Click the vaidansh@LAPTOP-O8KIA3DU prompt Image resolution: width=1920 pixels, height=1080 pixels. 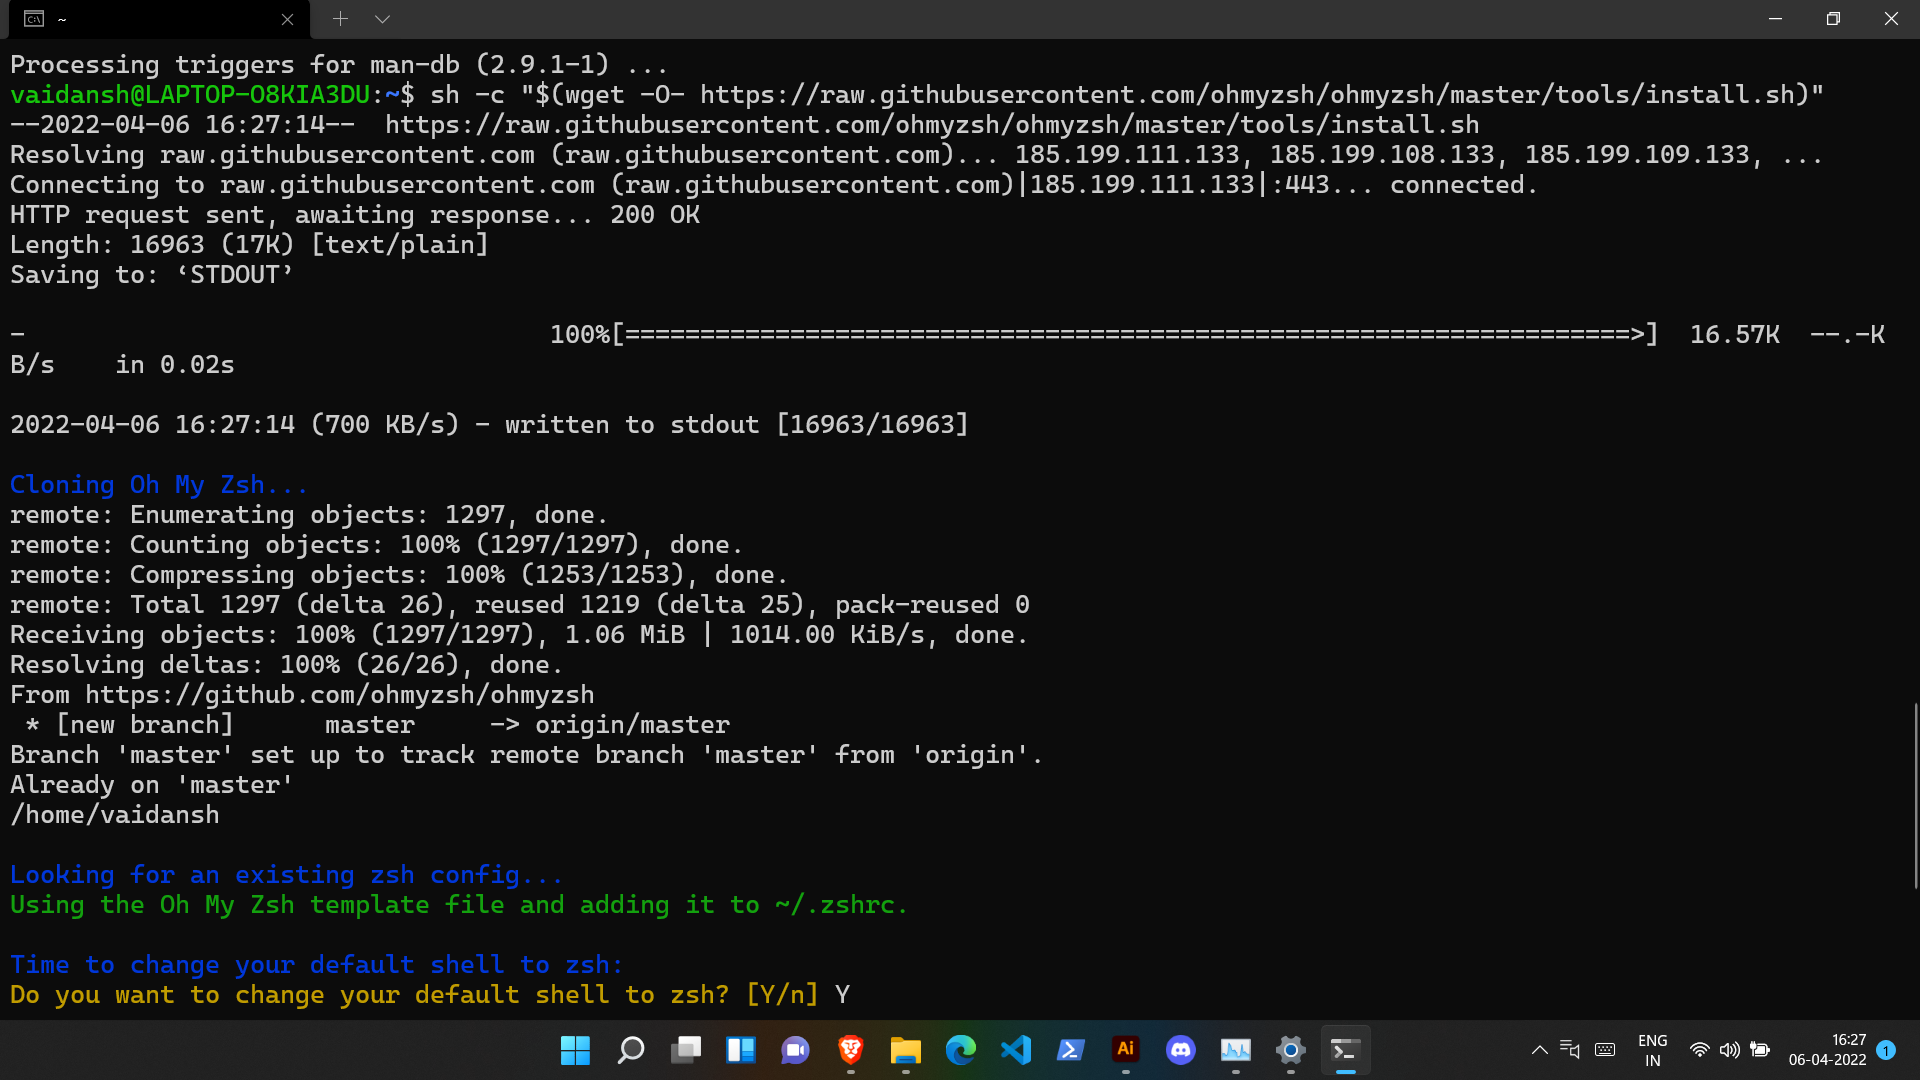pyautogui.click(x=190, y=95)
